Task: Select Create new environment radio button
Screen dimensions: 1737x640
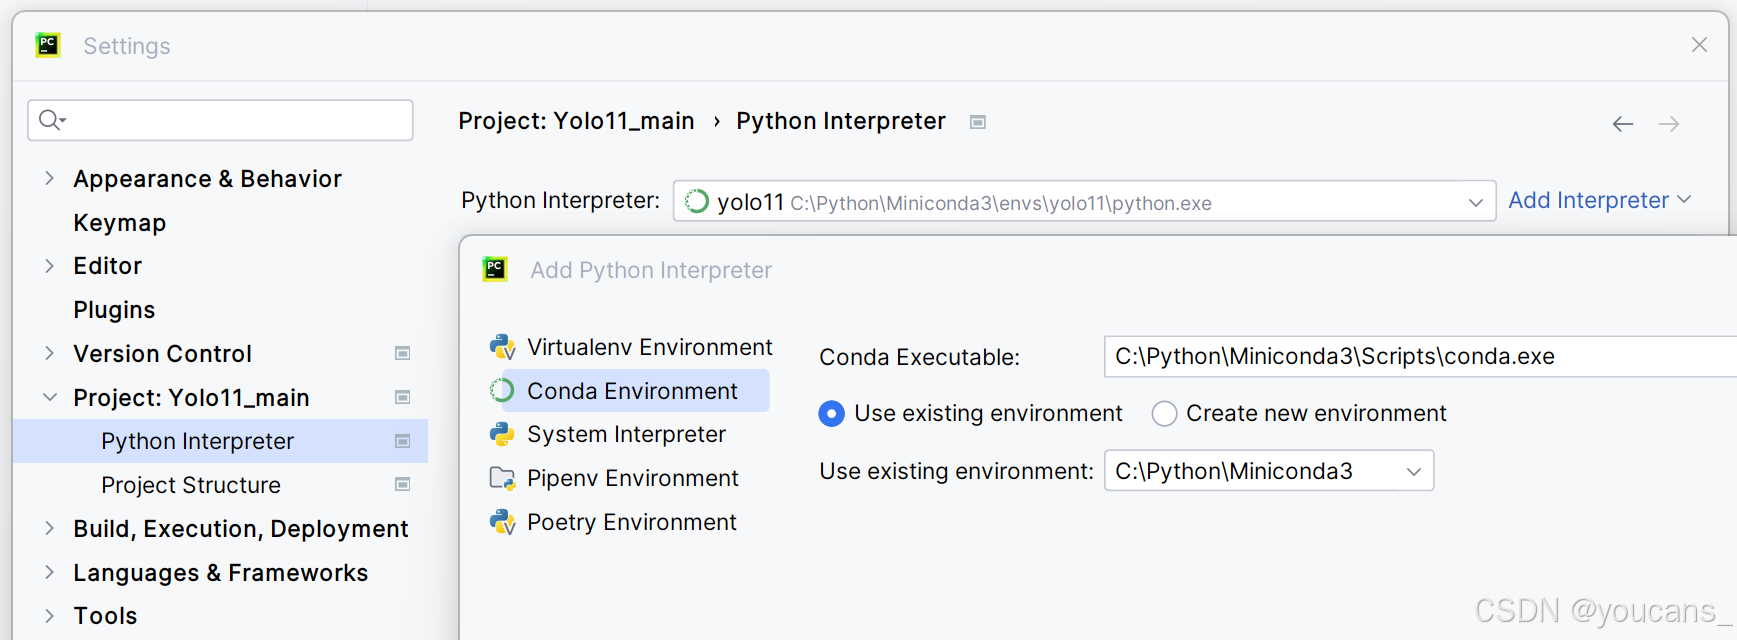Action: [x=1164, y=414]
